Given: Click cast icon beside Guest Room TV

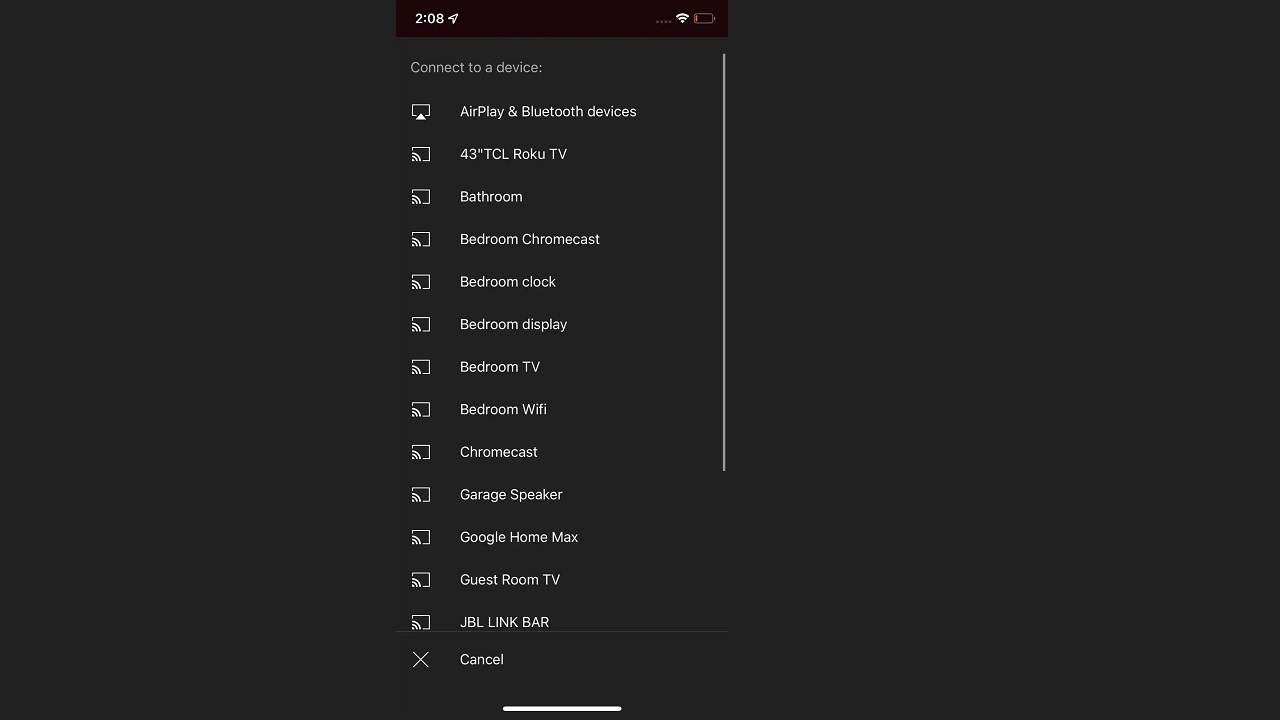Looking at the screenshot, I should pos(421,579).
